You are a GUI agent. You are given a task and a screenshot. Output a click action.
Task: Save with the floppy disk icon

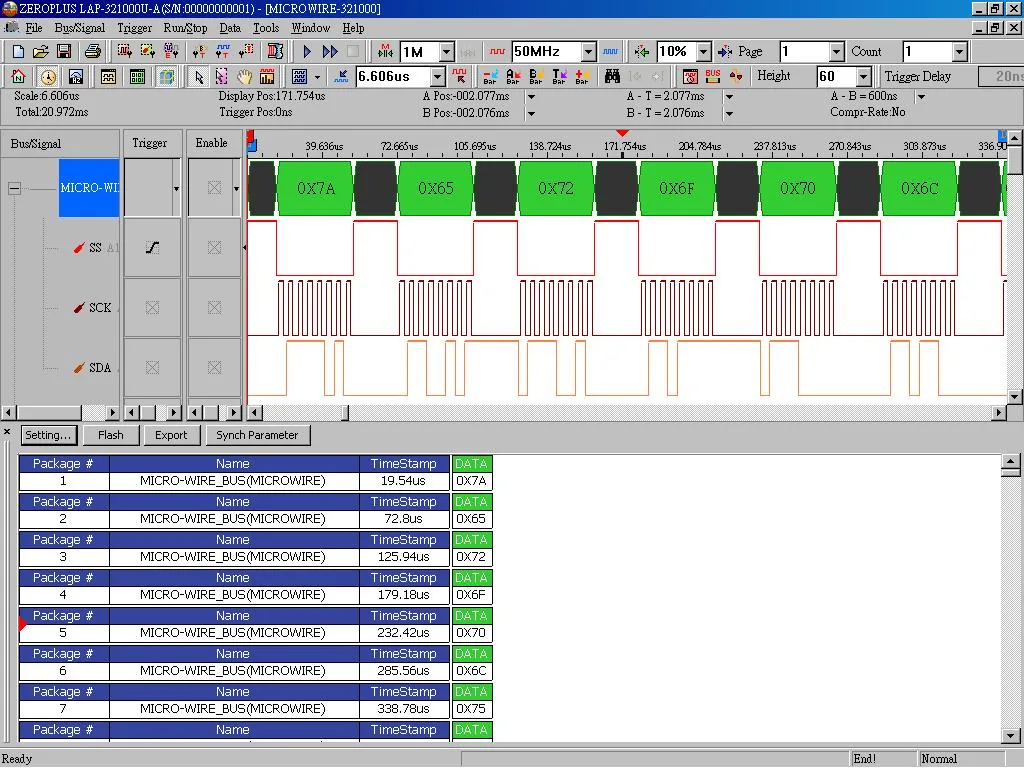pyautogui.click(x=63, y=52)
